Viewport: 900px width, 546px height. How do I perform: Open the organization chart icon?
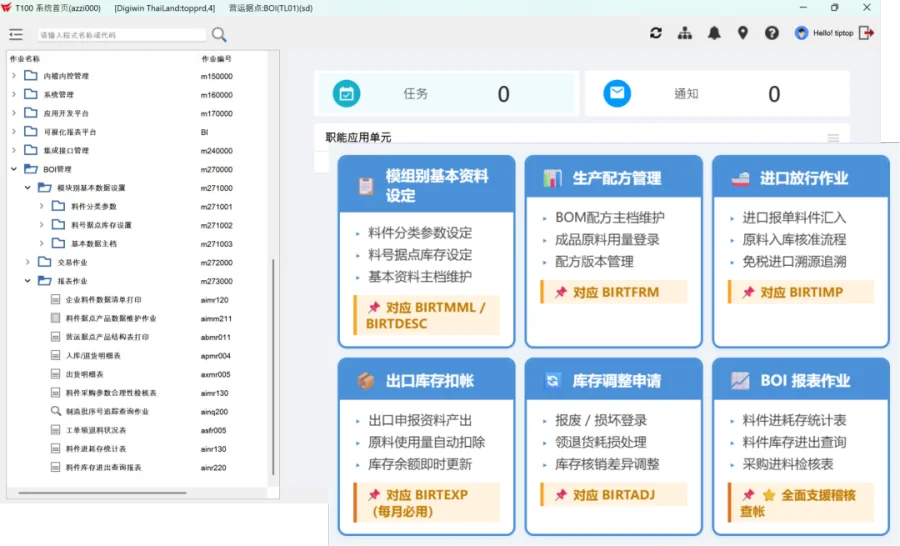tap(685, 33)
